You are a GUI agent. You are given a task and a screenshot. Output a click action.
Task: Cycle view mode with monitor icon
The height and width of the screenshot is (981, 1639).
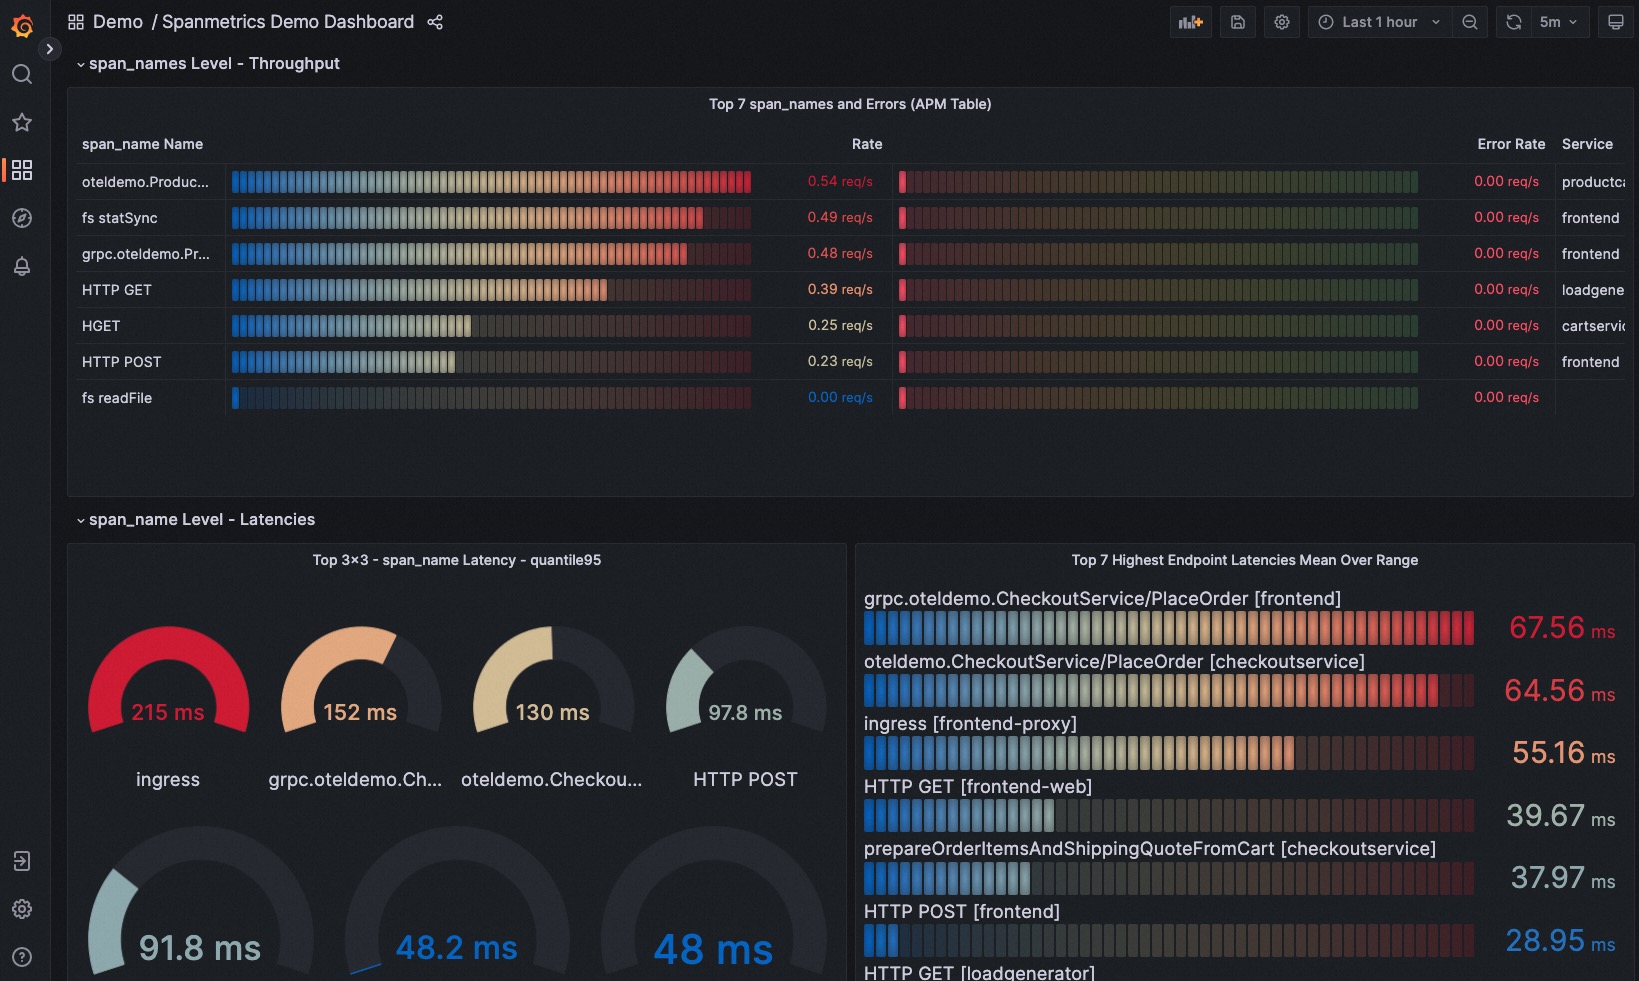1616,22
